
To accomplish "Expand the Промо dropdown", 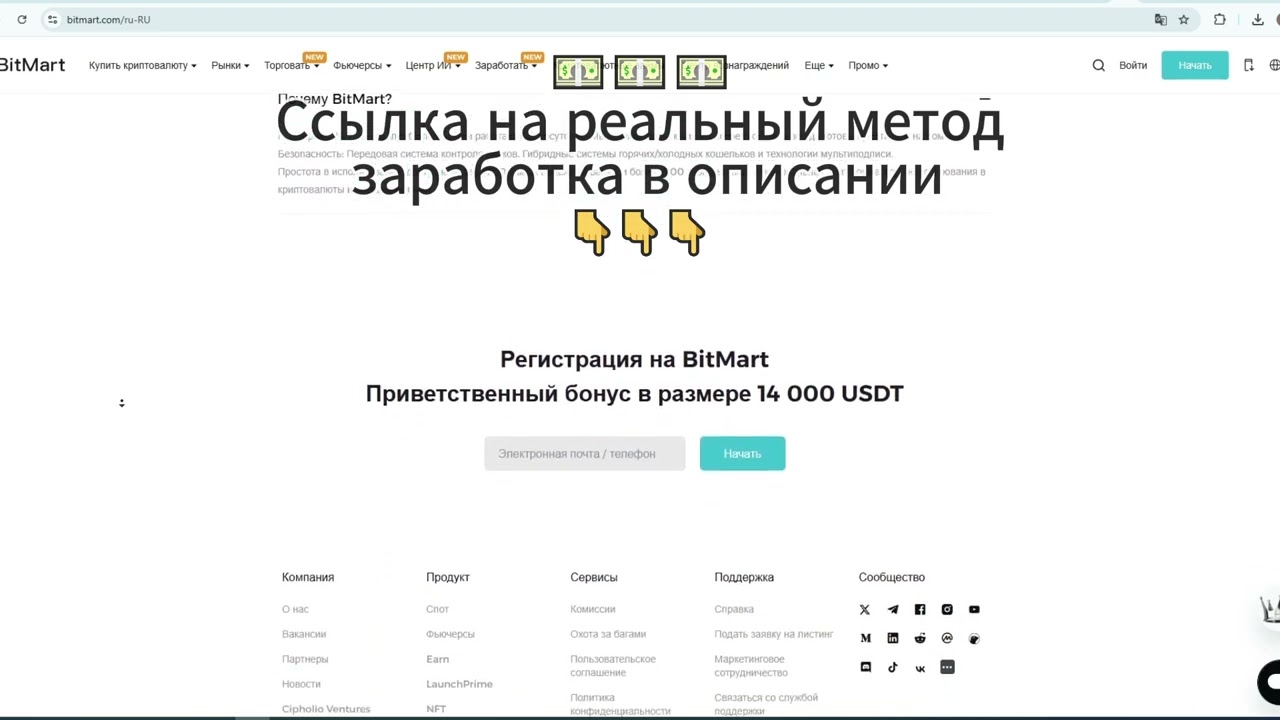I will [868, 65].
